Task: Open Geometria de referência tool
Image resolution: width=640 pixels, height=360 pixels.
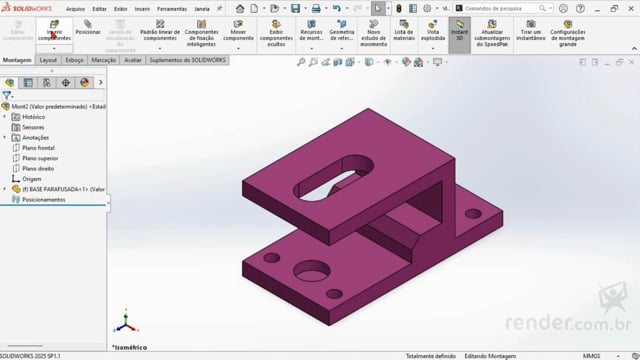Action: [342, 30]
